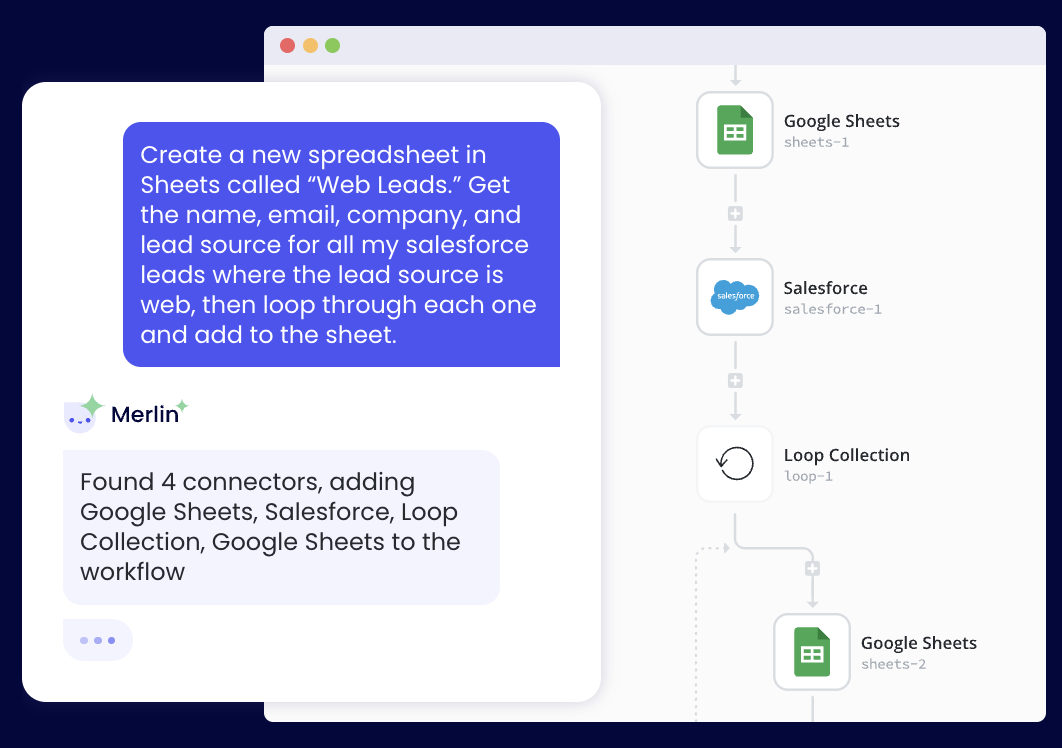This screenshot has width=1062, height=748.
Task: Open the Salesforce salesforce-1 node icon
Action: [x=735, y=297]
